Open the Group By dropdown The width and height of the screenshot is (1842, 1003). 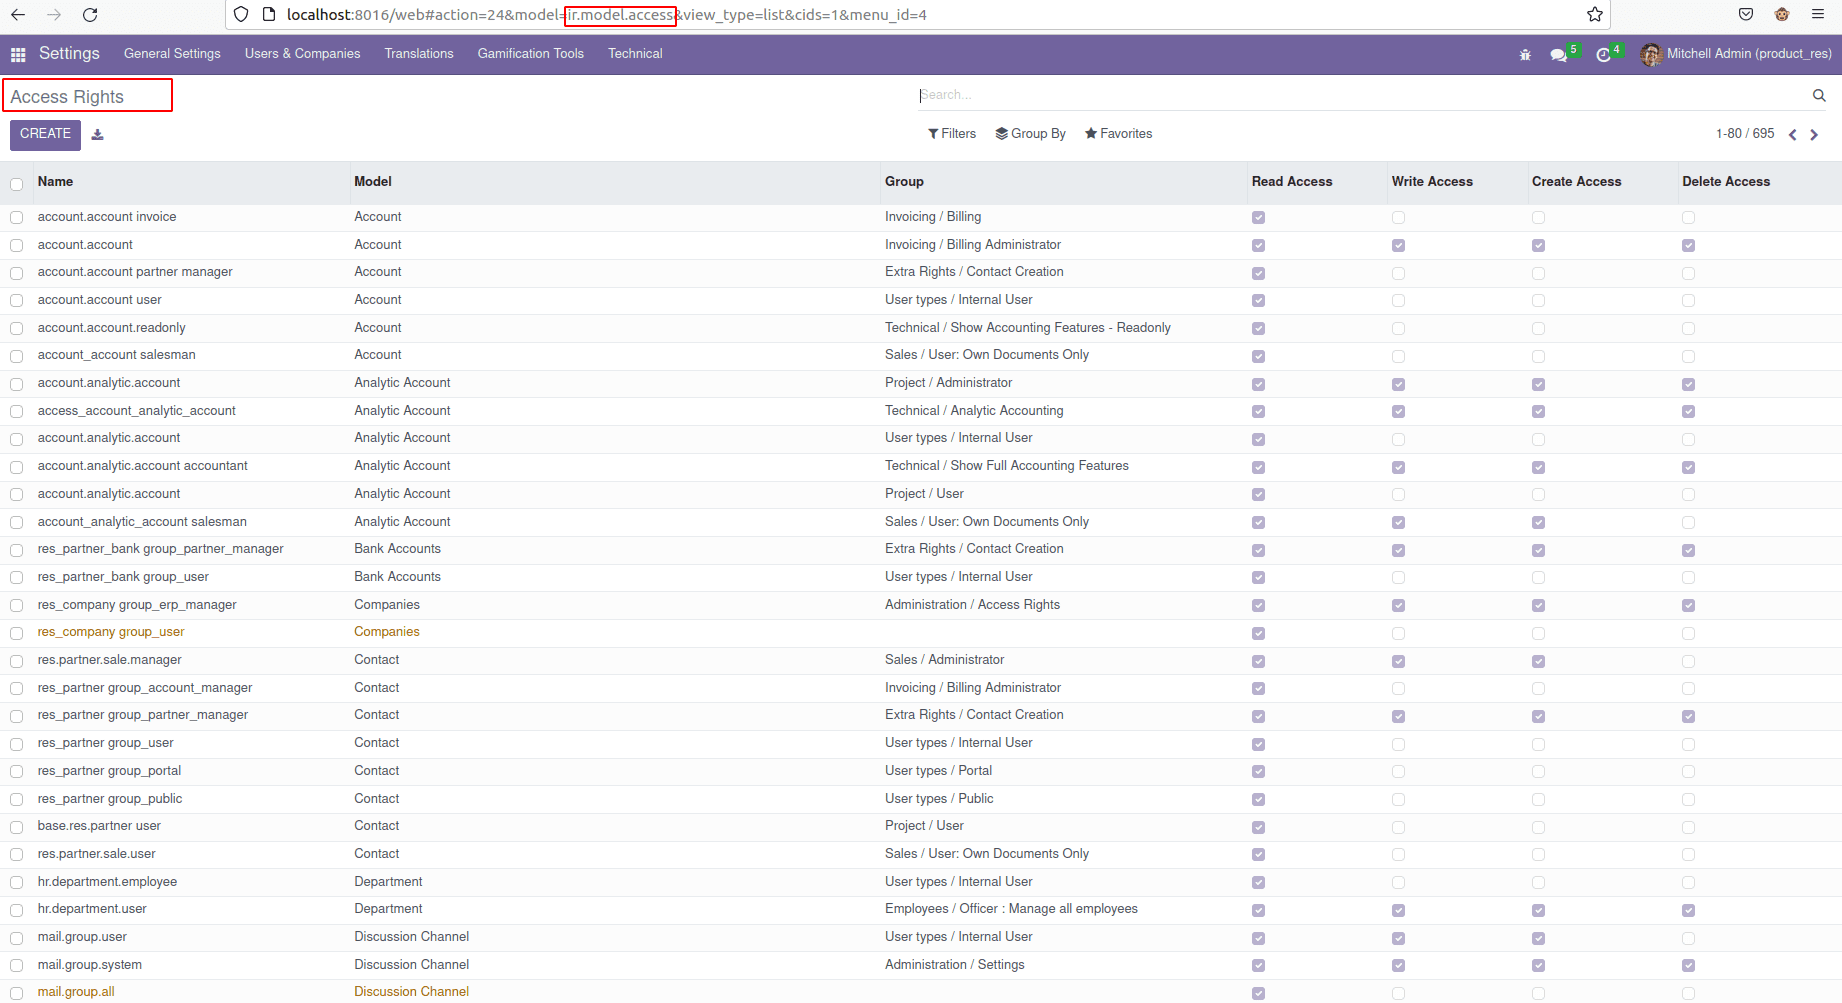(x=1031, y=134)
